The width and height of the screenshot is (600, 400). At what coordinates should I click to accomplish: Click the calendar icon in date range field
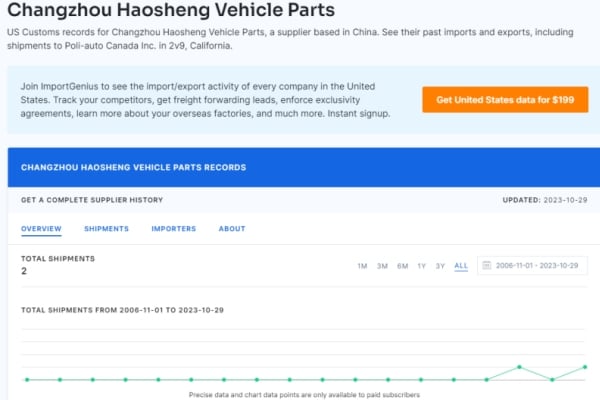tap(486, 265)
